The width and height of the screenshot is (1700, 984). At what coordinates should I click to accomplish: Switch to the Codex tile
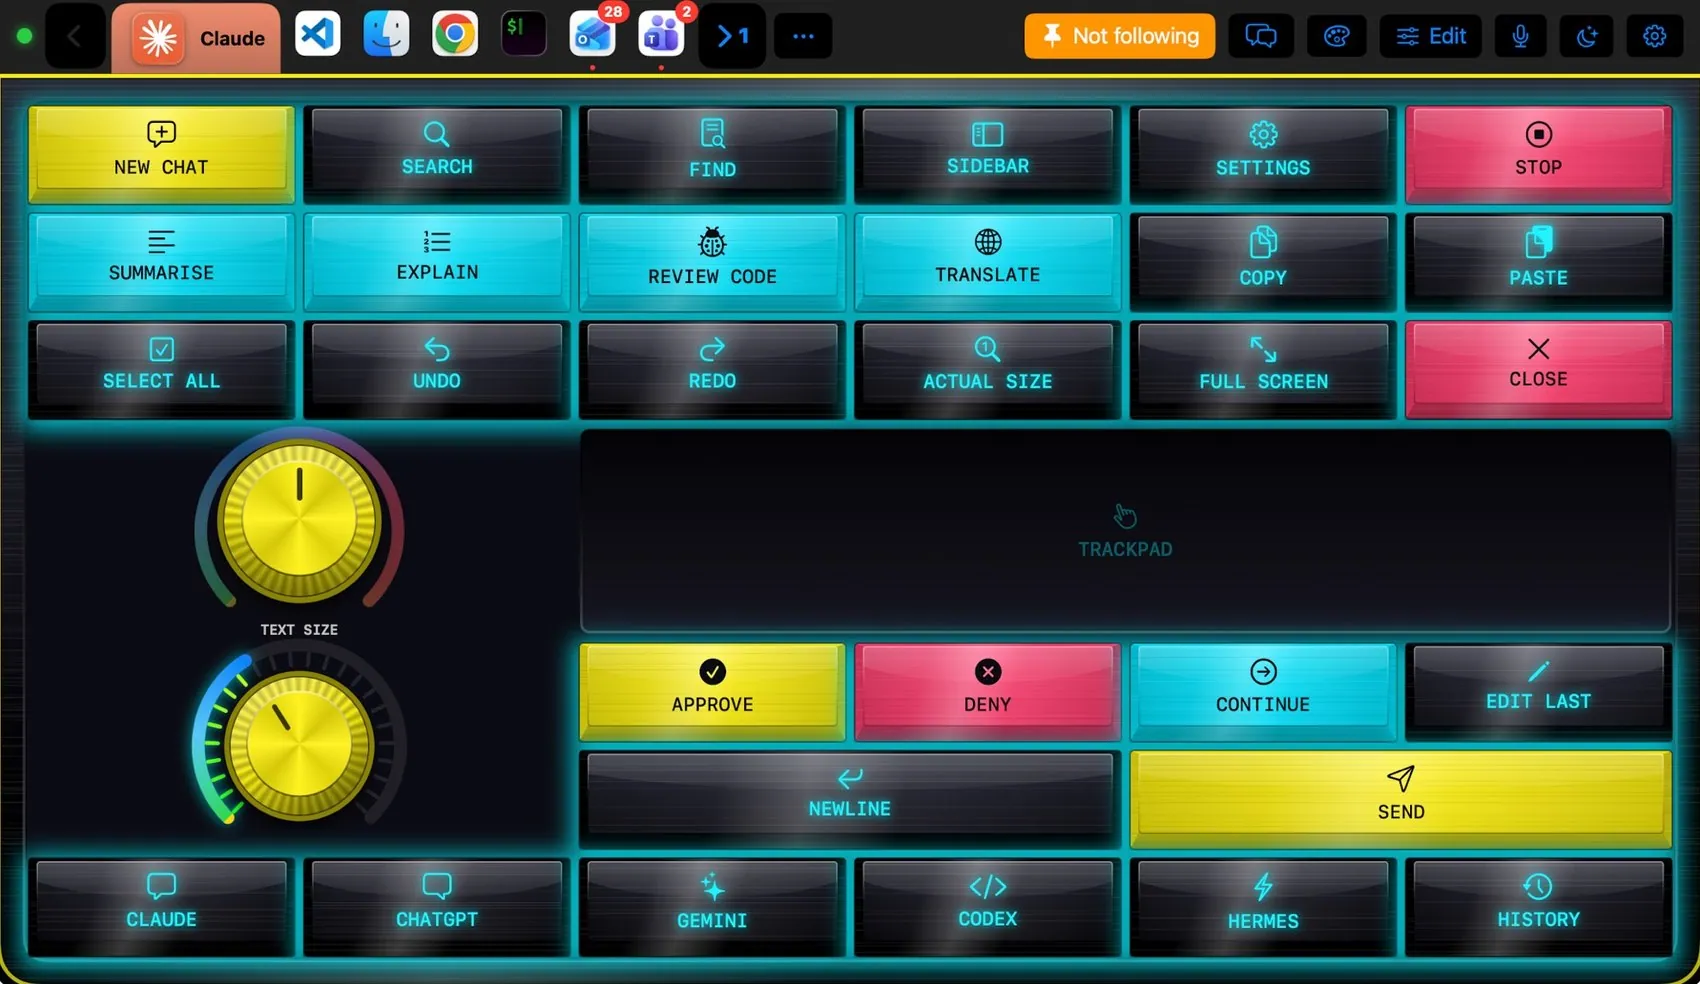click(988, 906)
